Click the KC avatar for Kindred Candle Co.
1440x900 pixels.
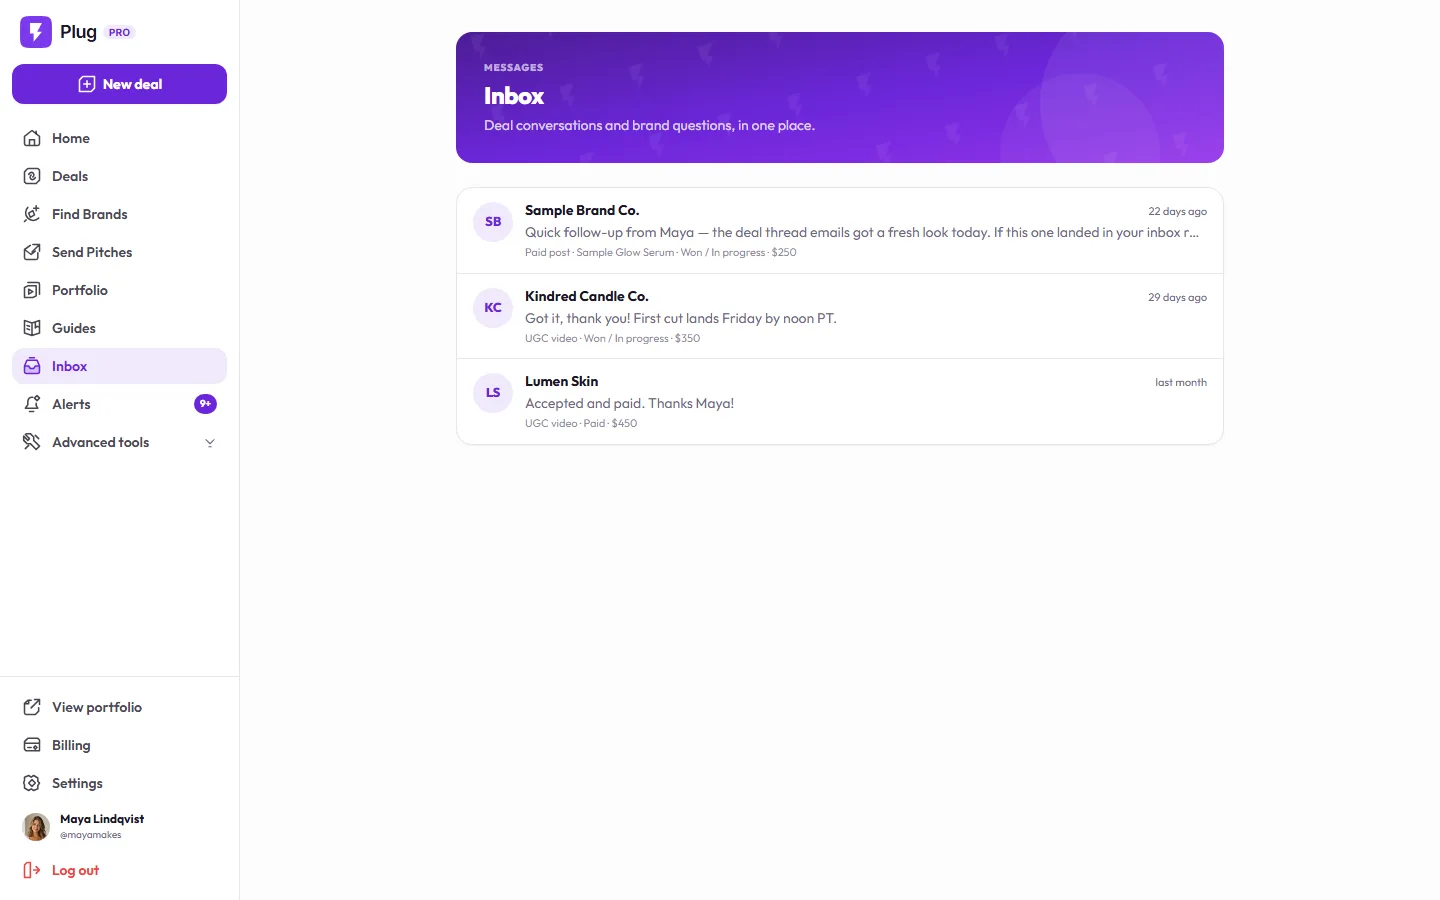(493, 308)
